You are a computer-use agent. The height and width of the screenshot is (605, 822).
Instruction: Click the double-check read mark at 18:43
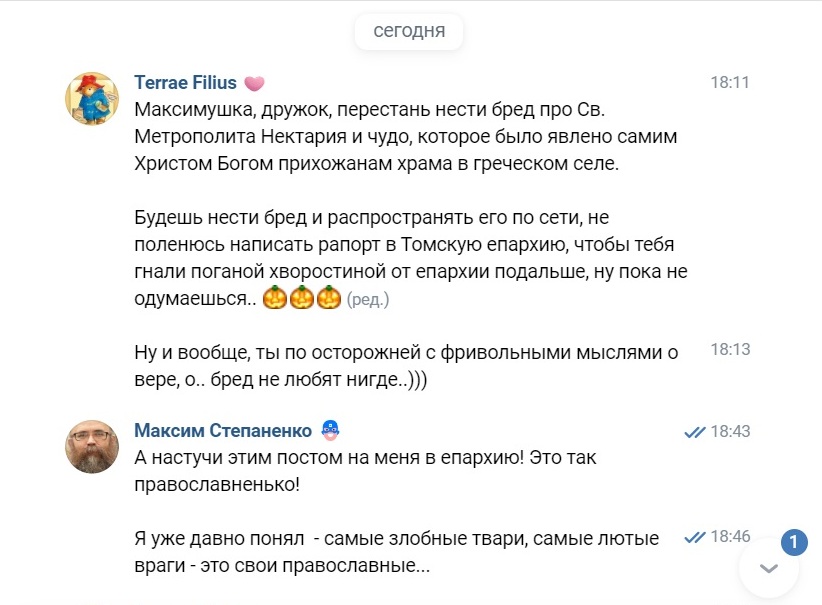coord(694,432)
